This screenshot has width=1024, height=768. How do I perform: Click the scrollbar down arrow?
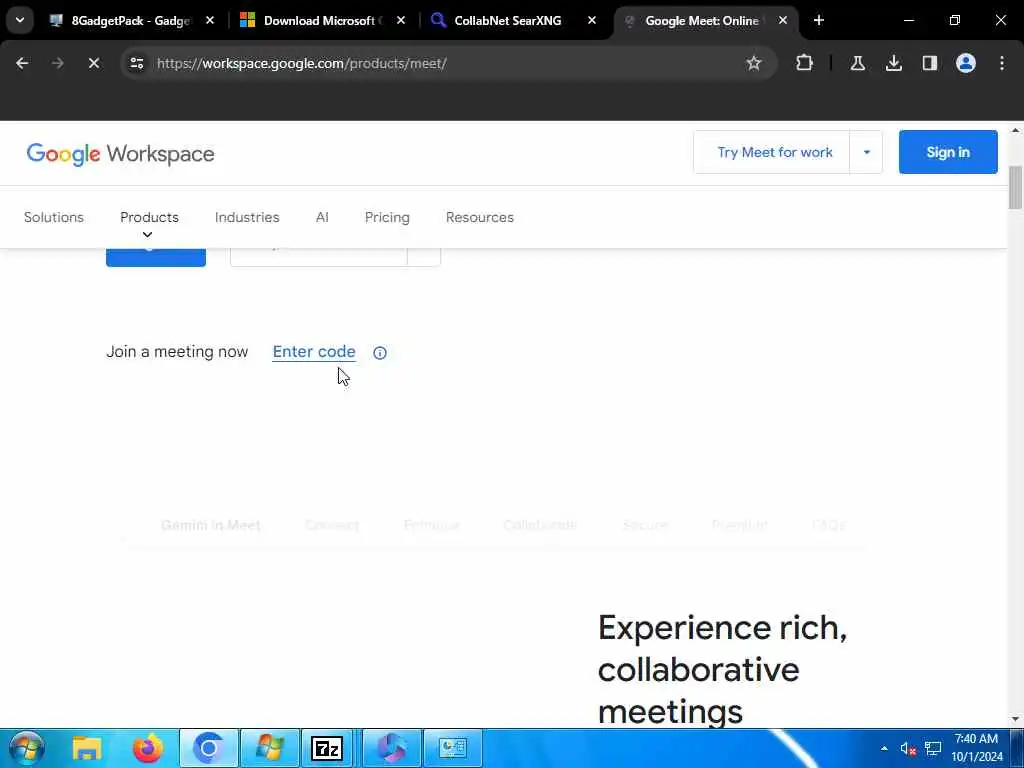click(1016, 719)
